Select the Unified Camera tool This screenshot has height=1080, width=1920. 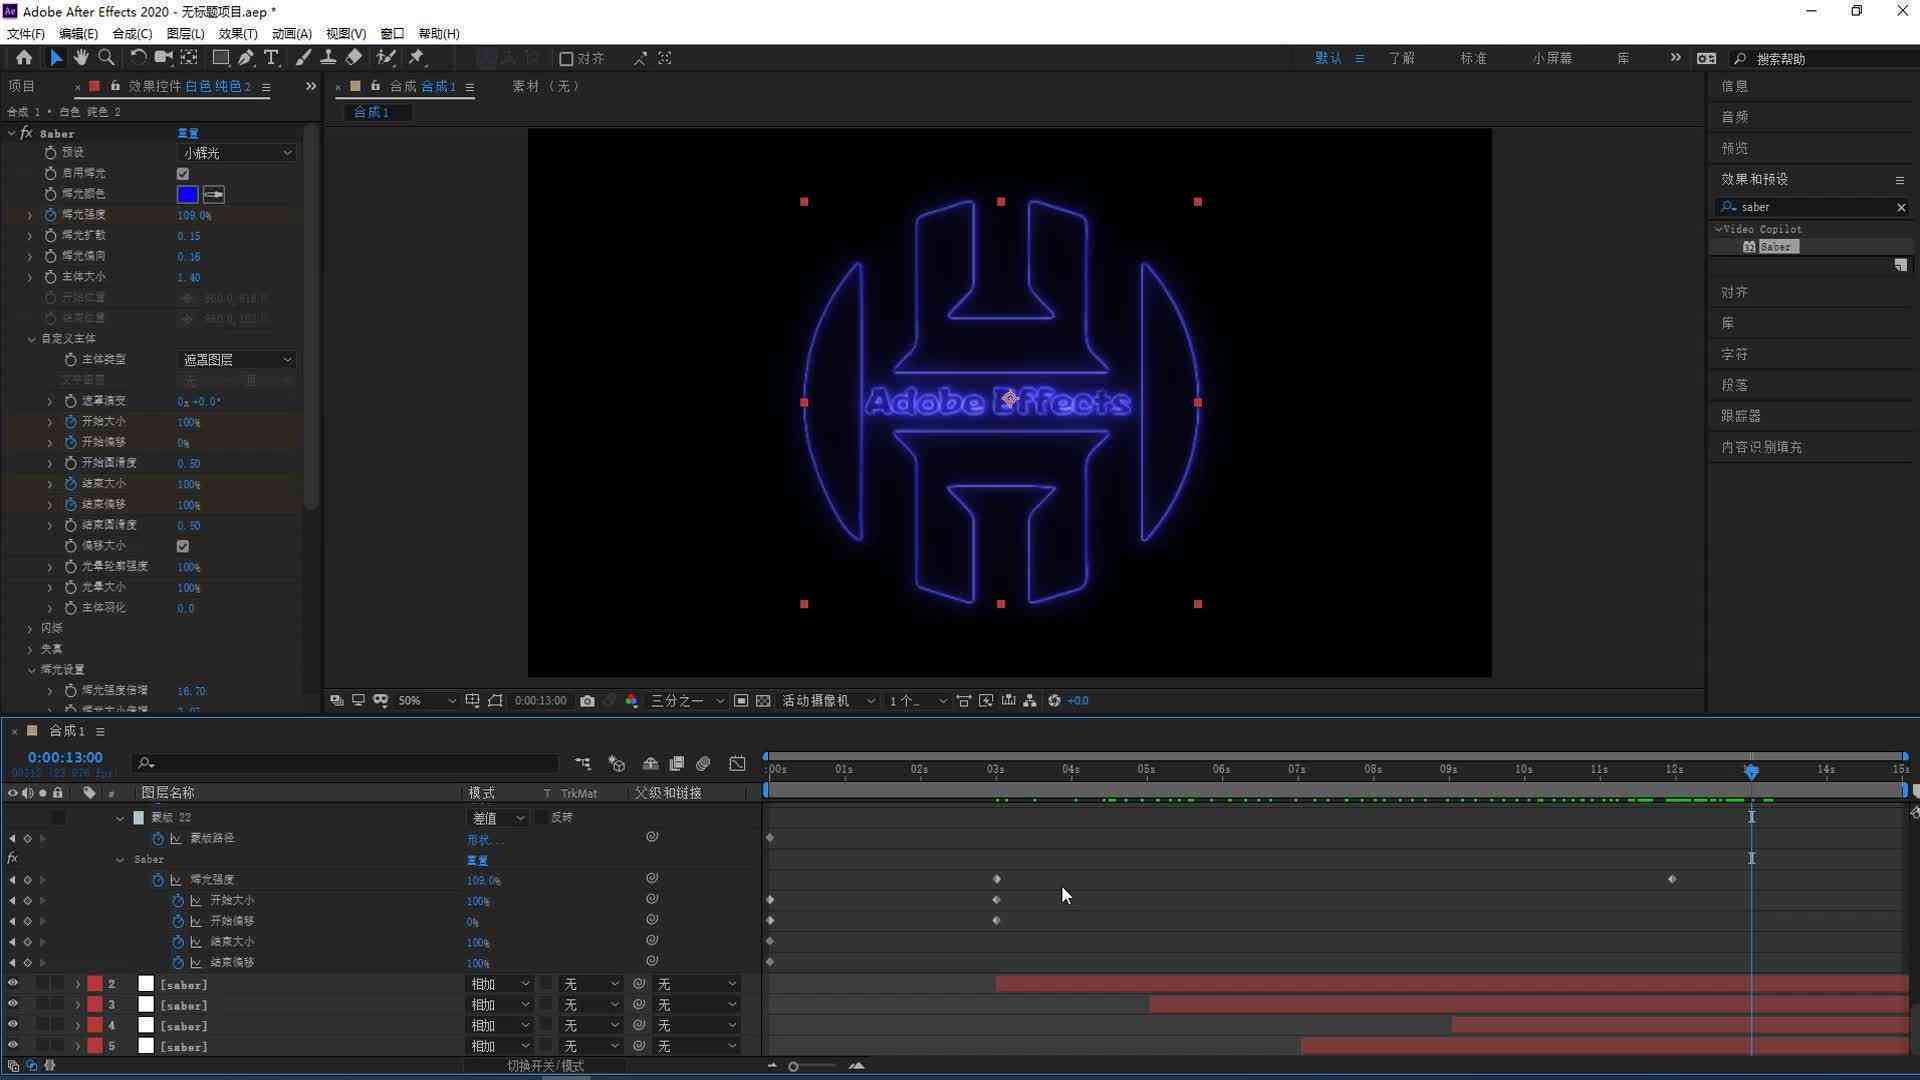coord(163,58)
